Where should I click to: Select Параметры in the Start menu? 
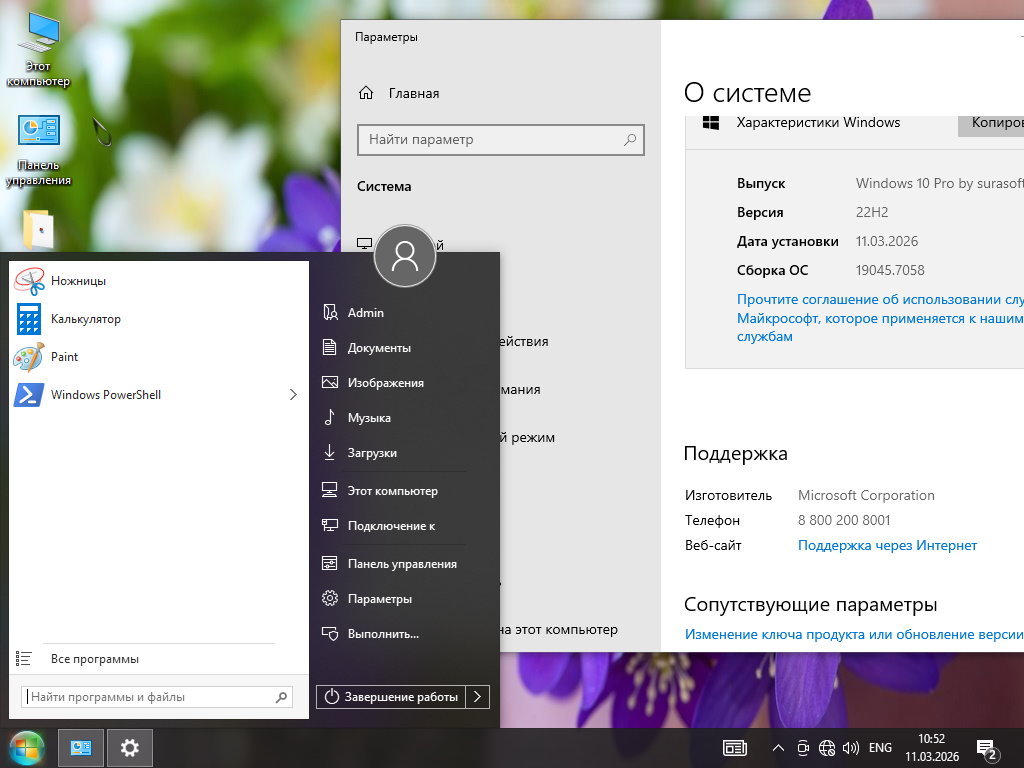coord(379,599)
